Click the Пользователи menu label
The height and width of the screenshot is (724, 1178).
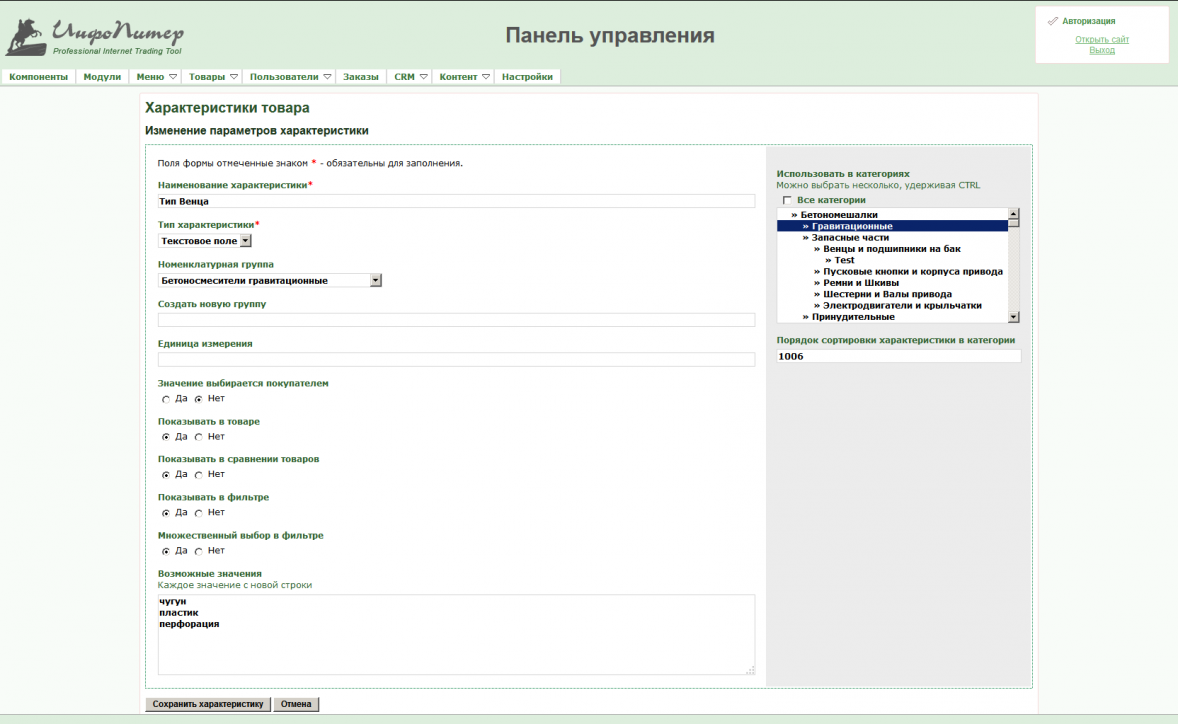click(x=284, y=77)
